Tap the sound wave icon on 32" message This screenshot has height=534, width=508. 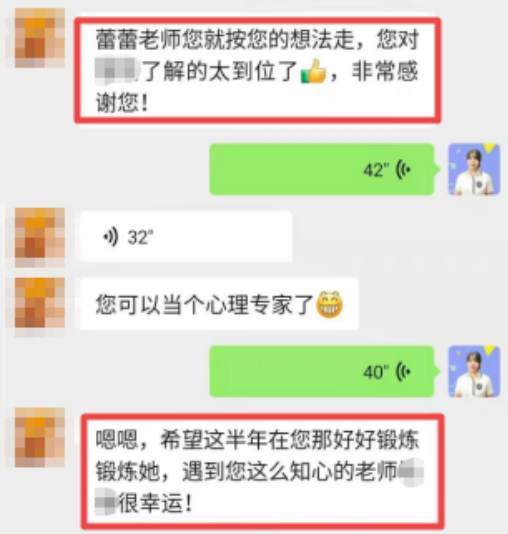click(111, 237)
